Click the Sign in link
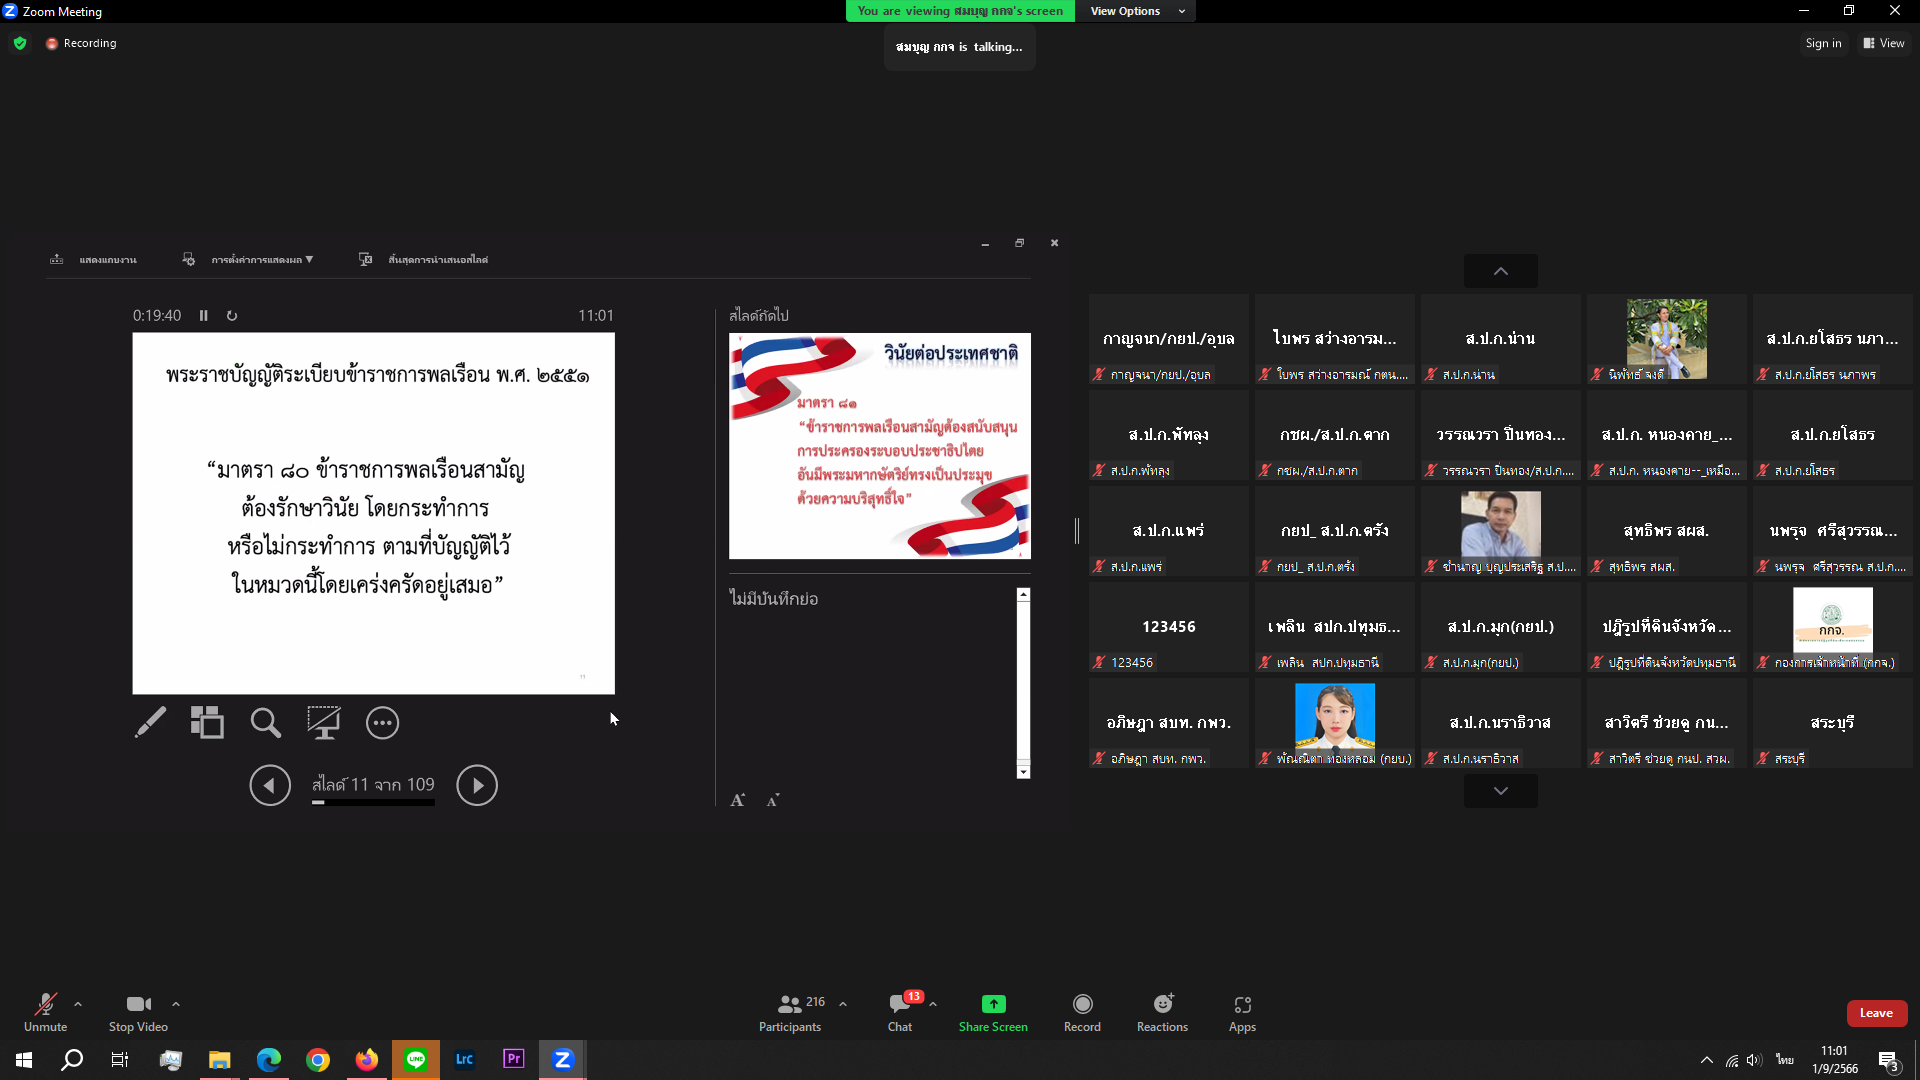The height and width of the screenshot is (1080, 1920). coord(1823,43)
